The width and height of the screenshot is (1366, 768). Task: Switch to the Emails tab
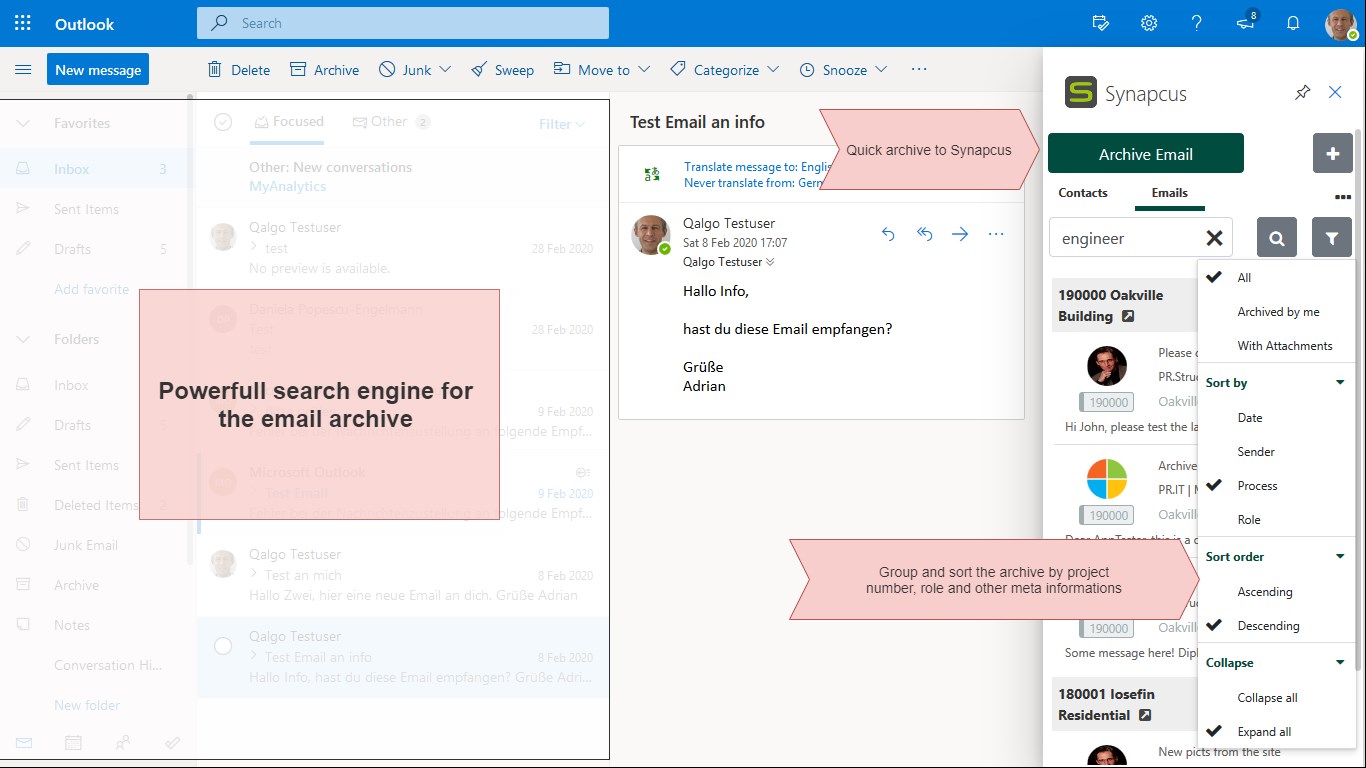coord(1170,193)
